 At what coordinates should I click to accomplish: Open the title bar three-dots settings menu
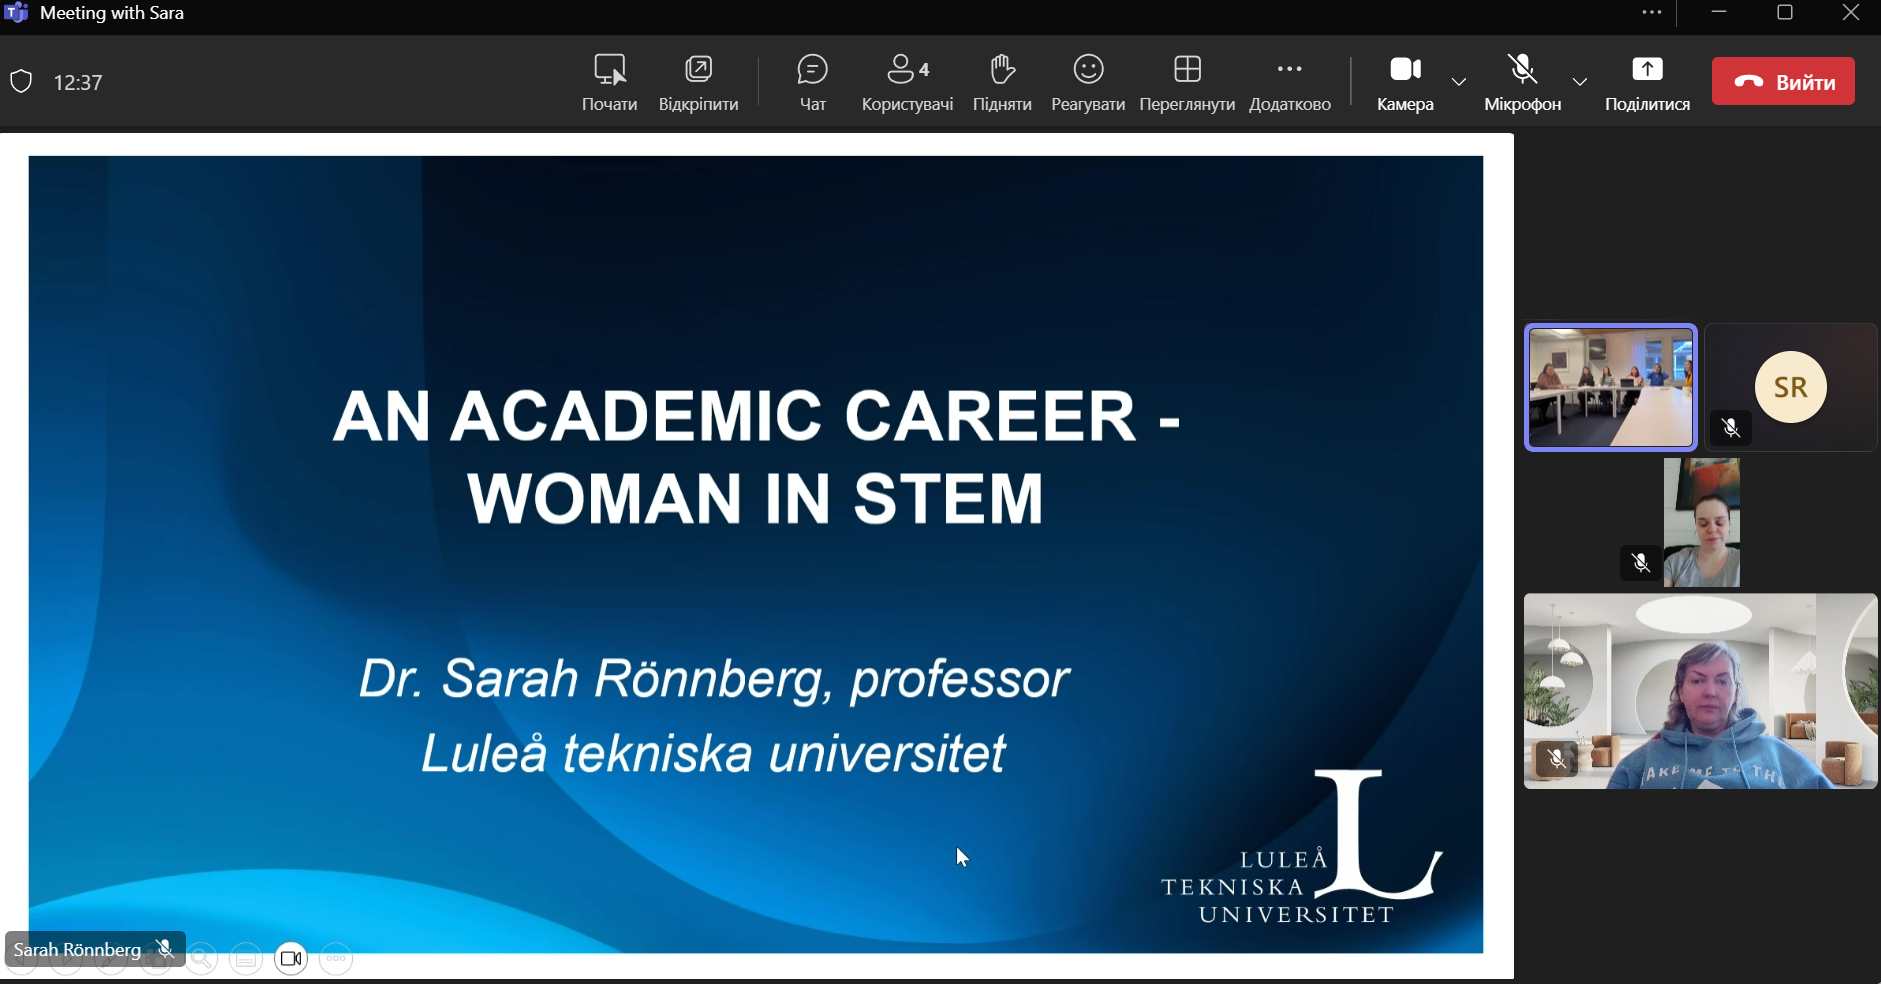click(x=1652, y=13)
